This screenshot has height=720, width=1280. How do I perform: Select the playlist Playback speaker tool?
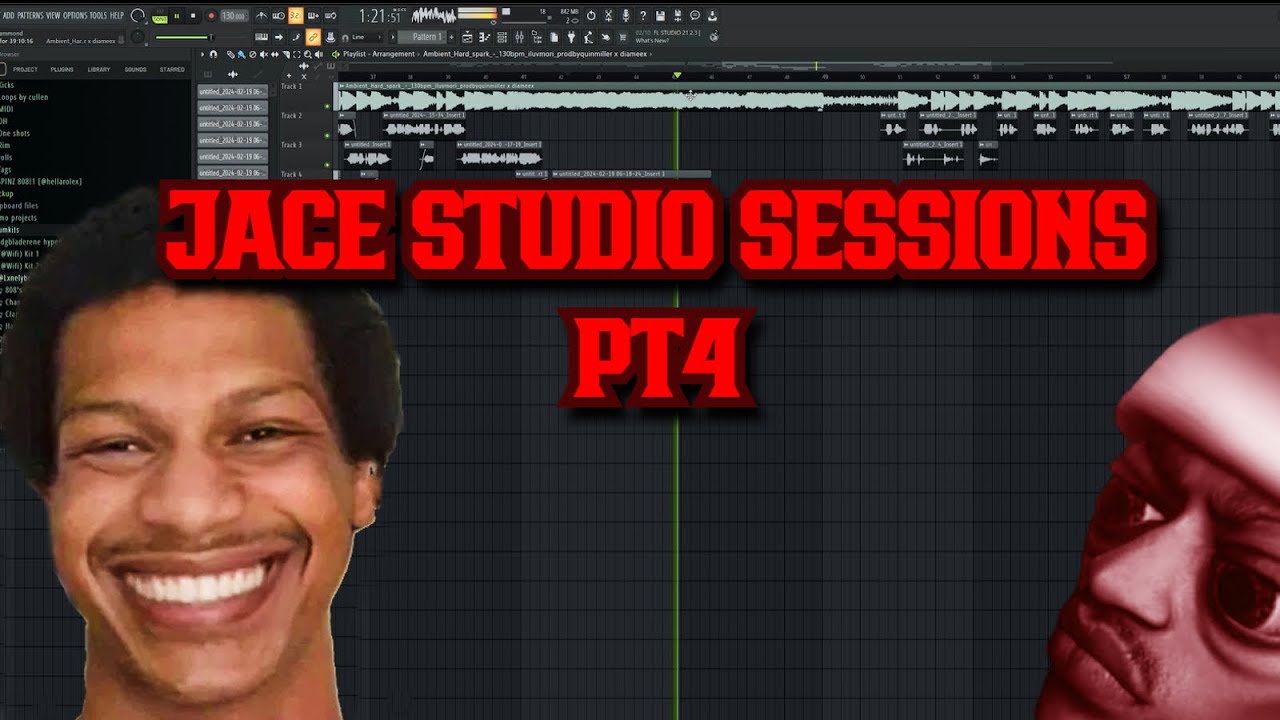[x=318, y=54]
